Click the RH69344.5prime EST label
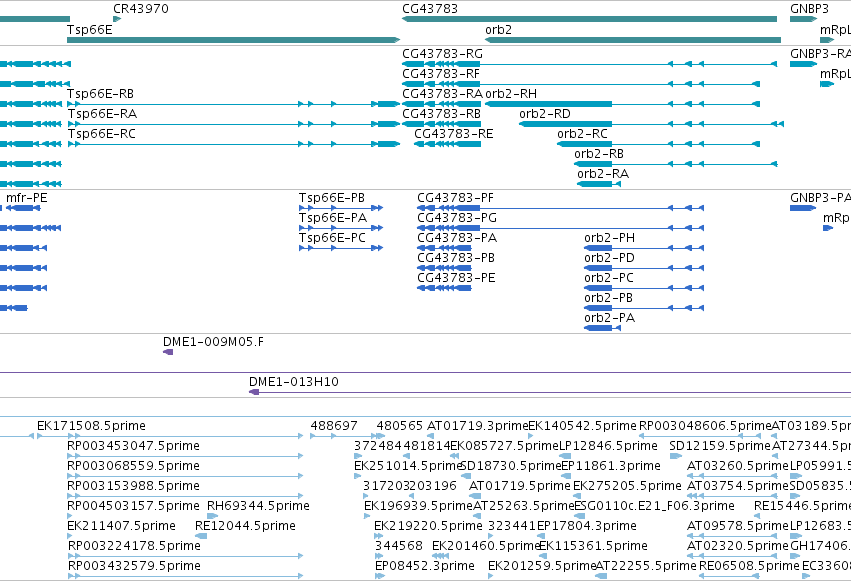Viewport: 851px width, 581px height. [x=258, y=507]
